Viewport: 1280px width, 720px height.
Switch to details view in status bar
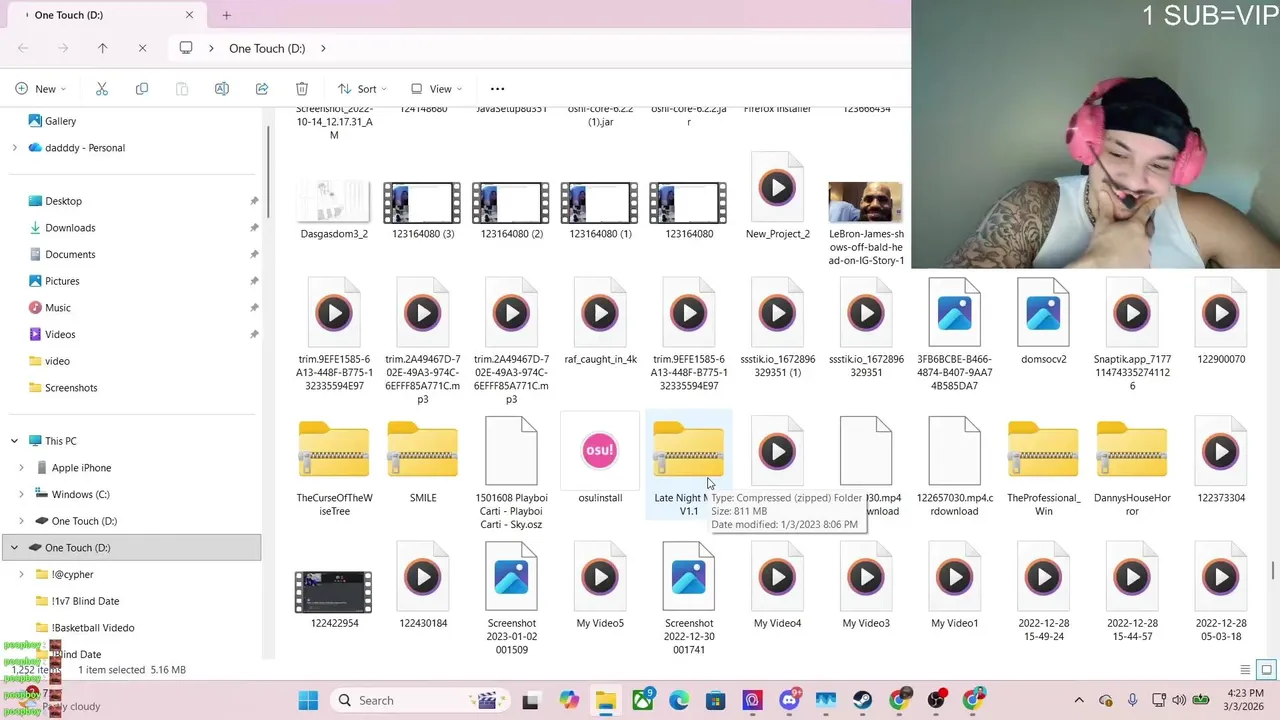pos(1245,670)
